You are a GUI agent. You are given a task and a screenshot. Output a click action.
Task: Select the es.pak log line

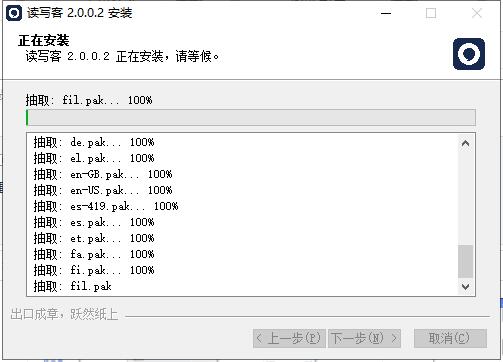[94, 222]
